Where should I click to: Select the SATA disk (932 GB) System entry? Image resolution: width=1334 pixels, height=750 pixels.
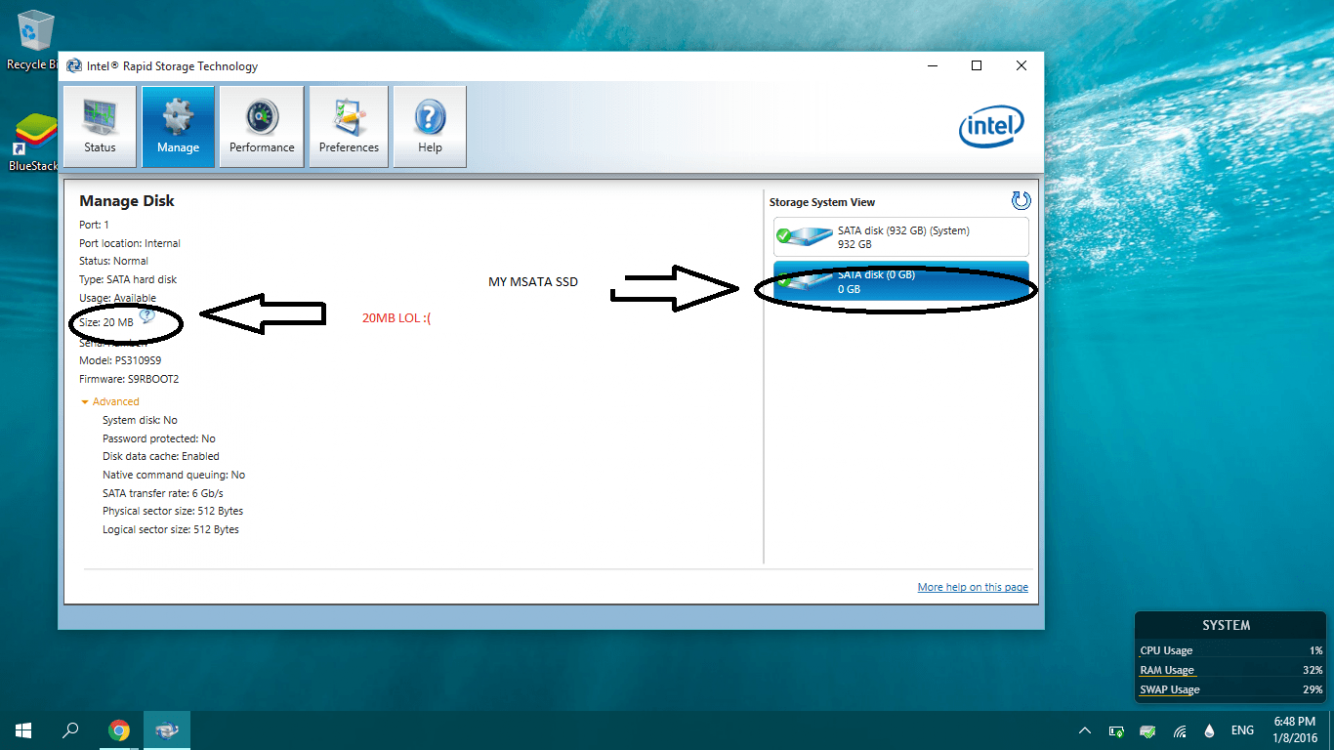pos(901,237)
